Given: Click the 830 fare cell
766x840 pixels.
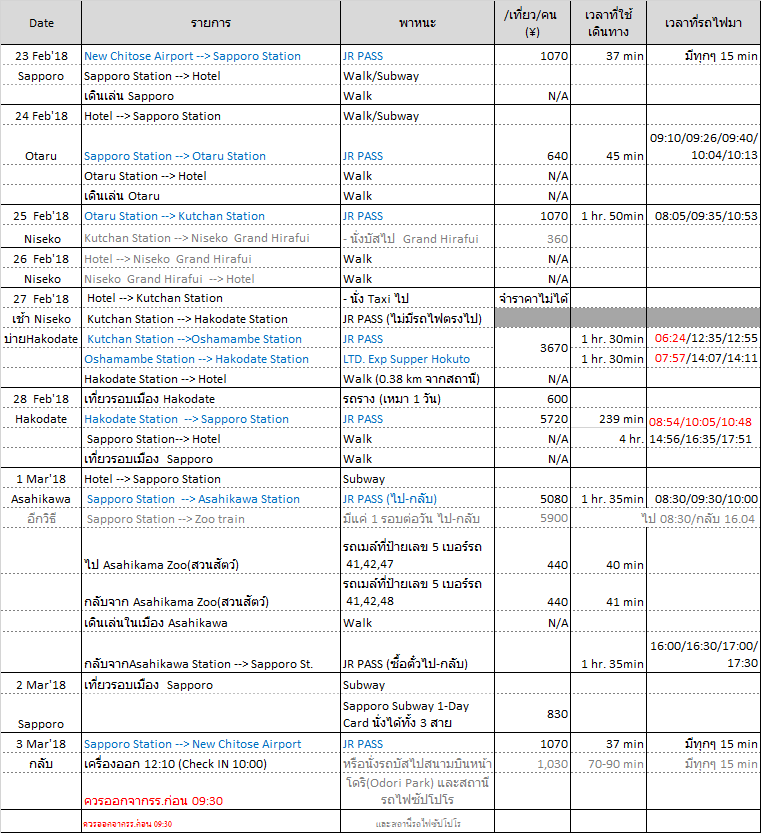Looking at the screenshot, I should tap(532, 714).
